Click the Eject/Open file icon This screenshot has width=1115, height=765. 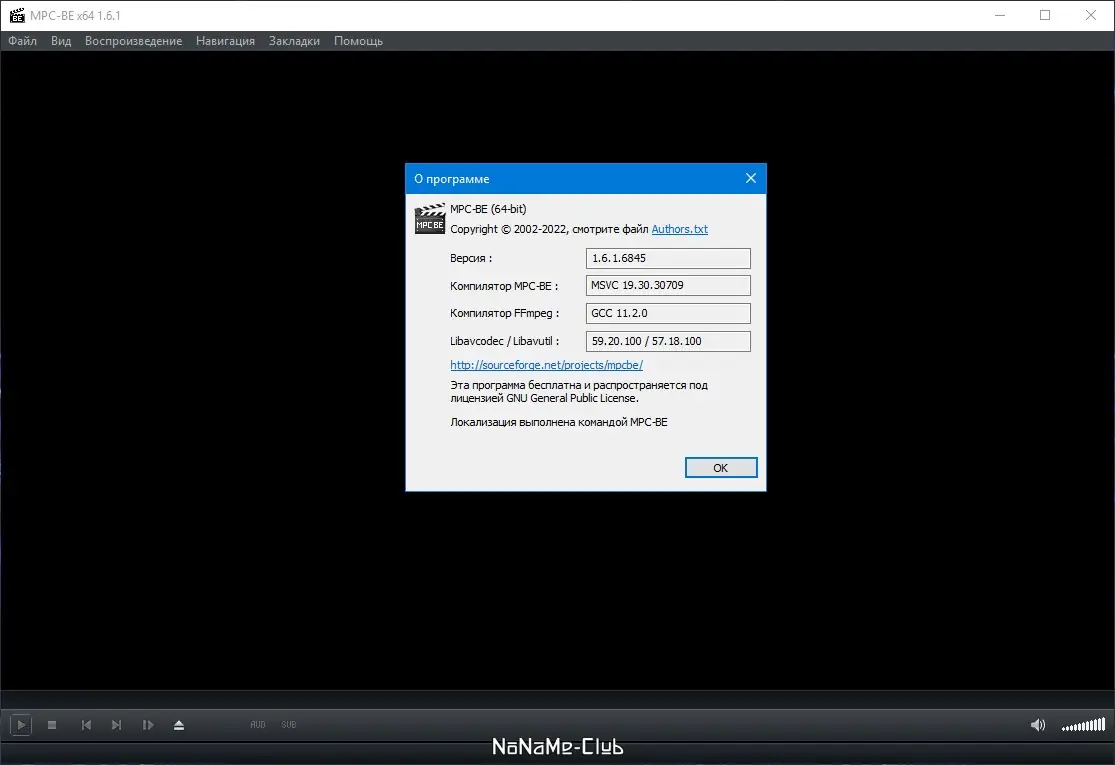coord(179,724)
